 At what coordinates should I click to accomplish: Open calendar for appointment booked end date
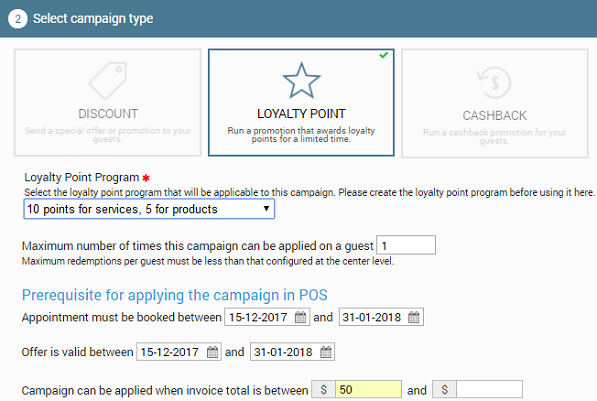point(414,317)
